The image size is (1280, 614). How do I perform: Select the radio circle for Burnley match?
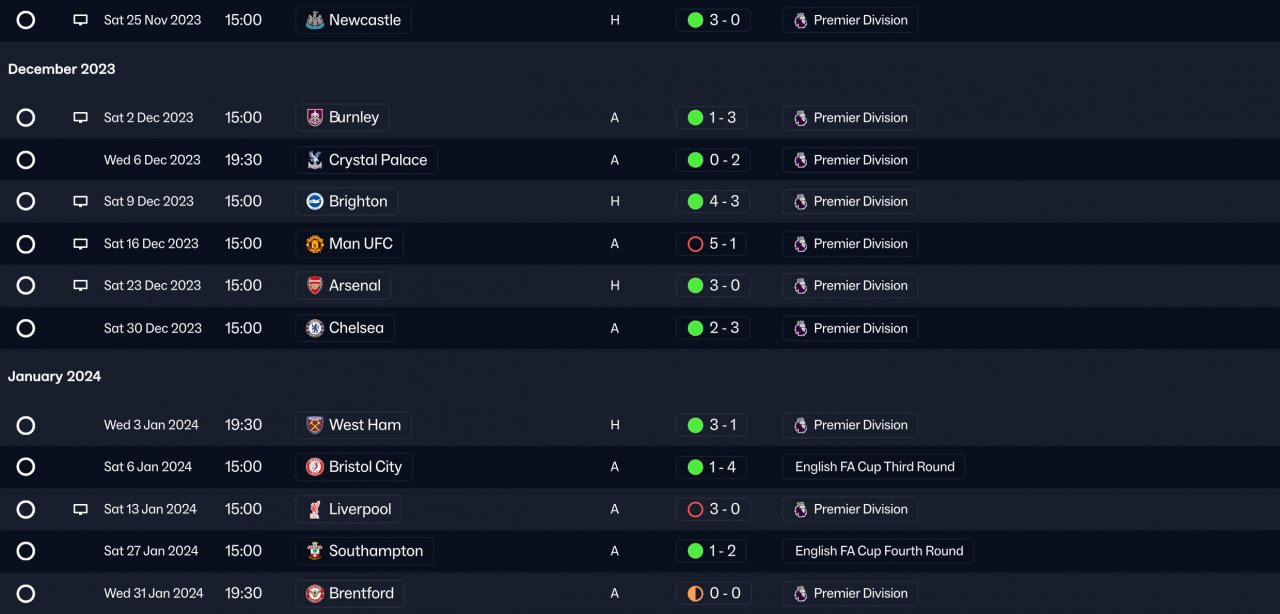(x=26, y=118)
